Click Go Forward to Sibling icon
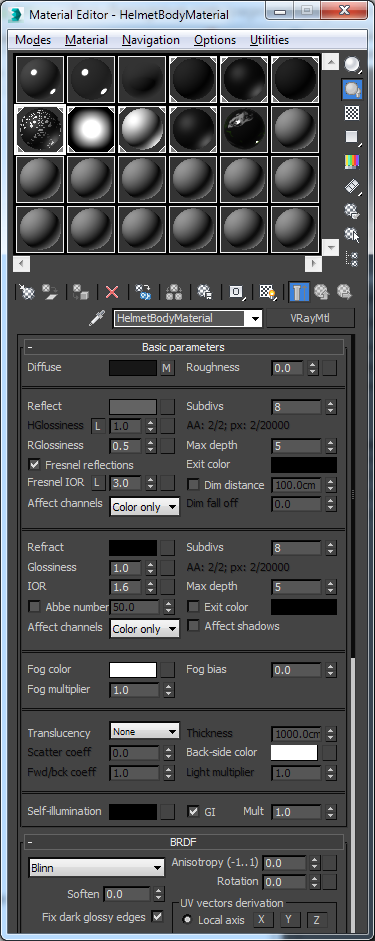 pyautogui.click(x=344, y=292)
